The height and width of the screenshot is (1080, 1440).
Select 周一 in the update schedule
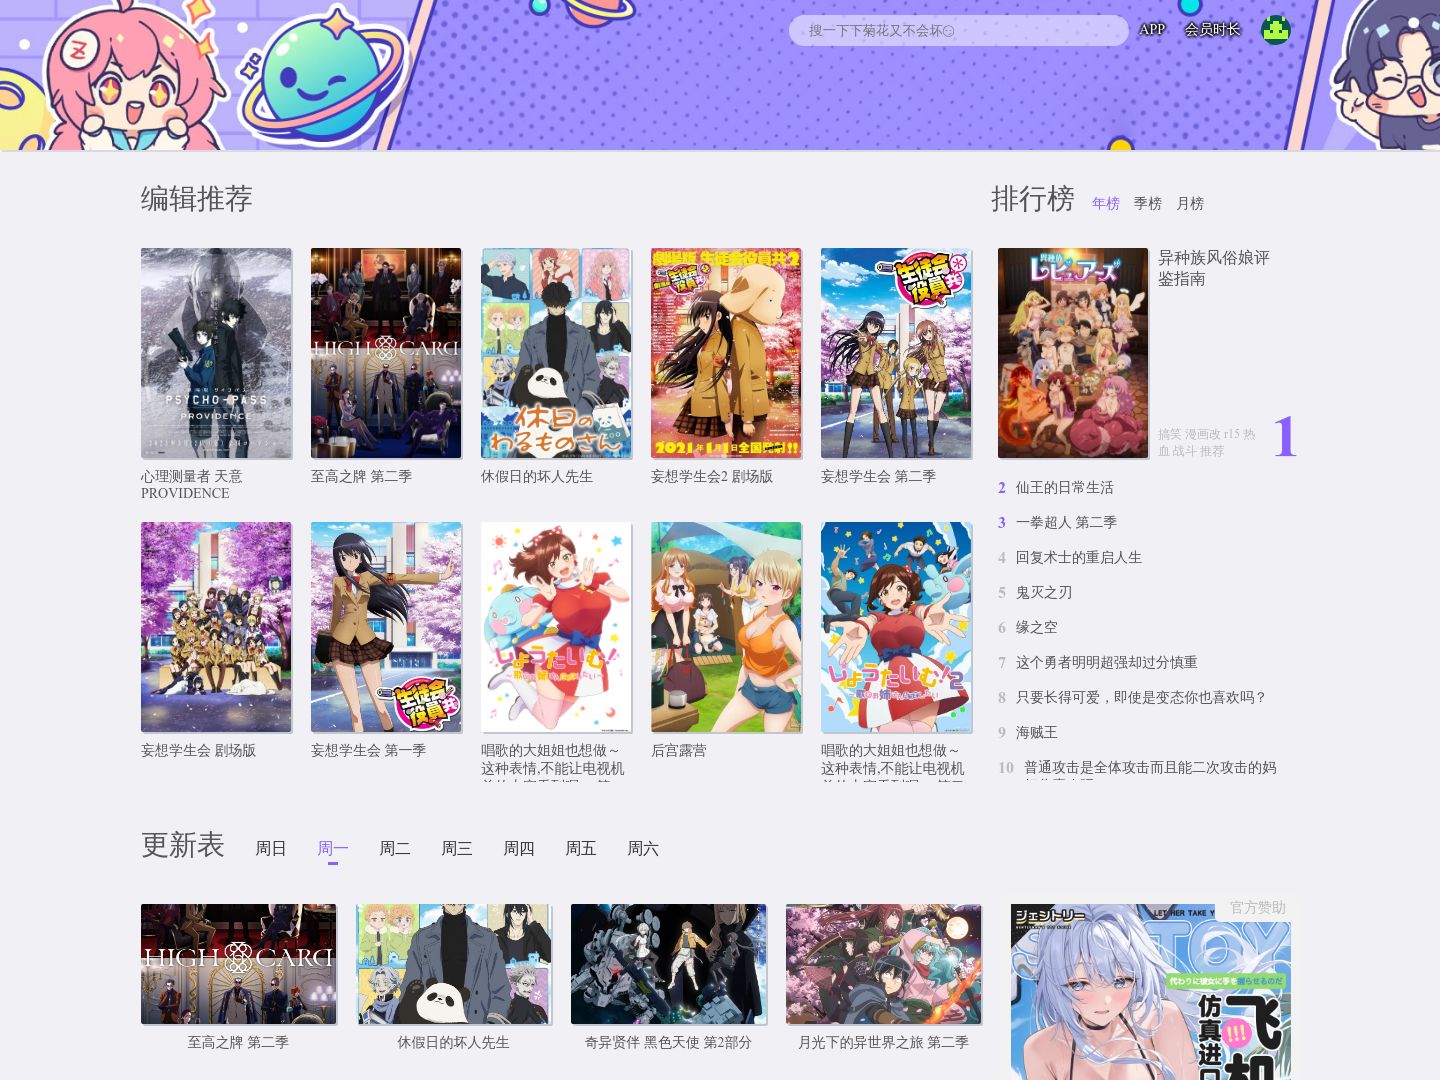(333, 848)
